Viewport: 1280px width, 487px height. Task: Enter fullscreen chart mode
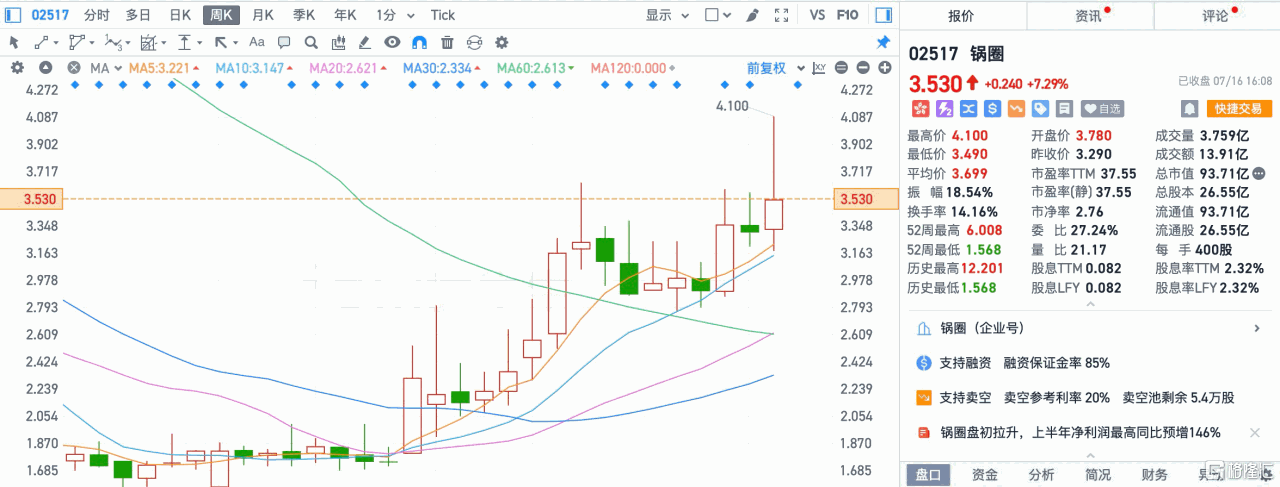[x=782, y=15]
